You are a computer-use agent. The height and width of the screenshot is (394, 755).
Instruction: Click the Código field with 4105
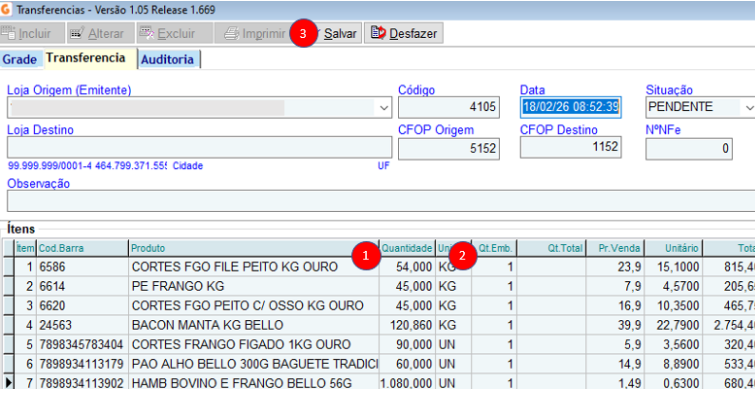click(449, 107)
